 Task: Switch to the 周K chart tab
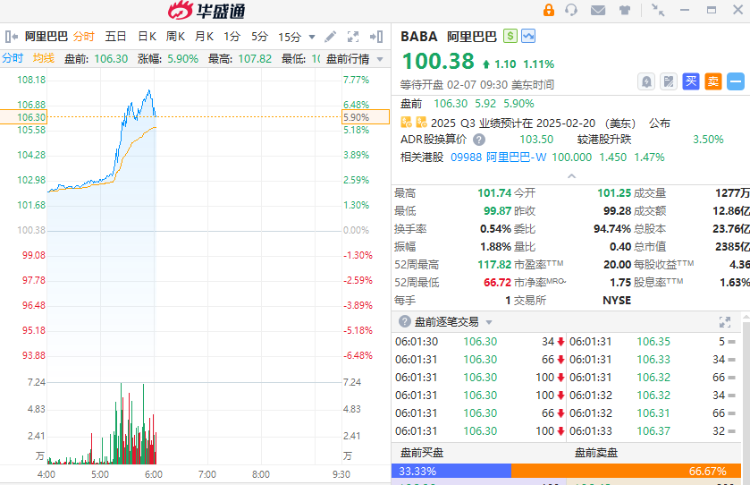175,36
